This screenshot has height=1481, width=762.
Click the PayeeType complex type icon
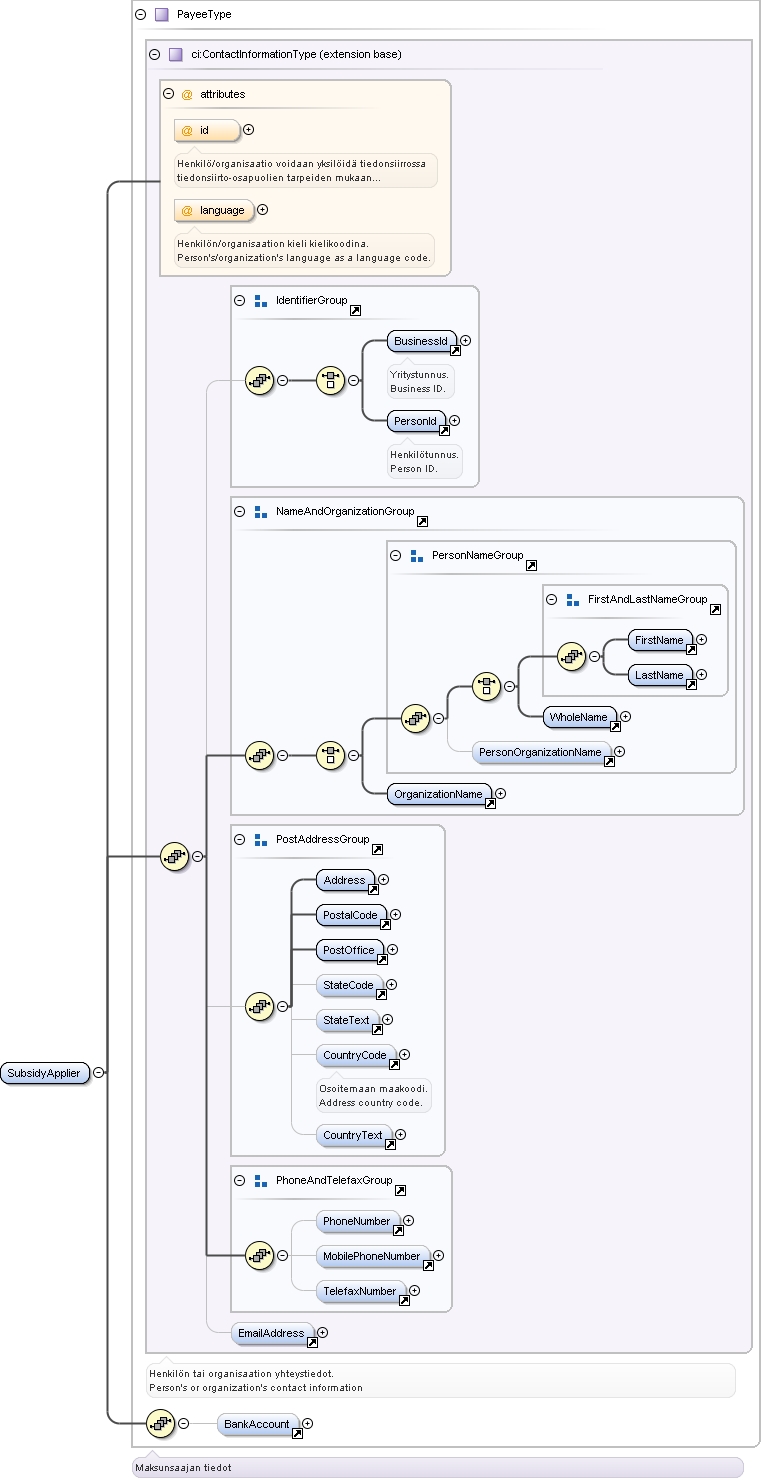(161, 15)
